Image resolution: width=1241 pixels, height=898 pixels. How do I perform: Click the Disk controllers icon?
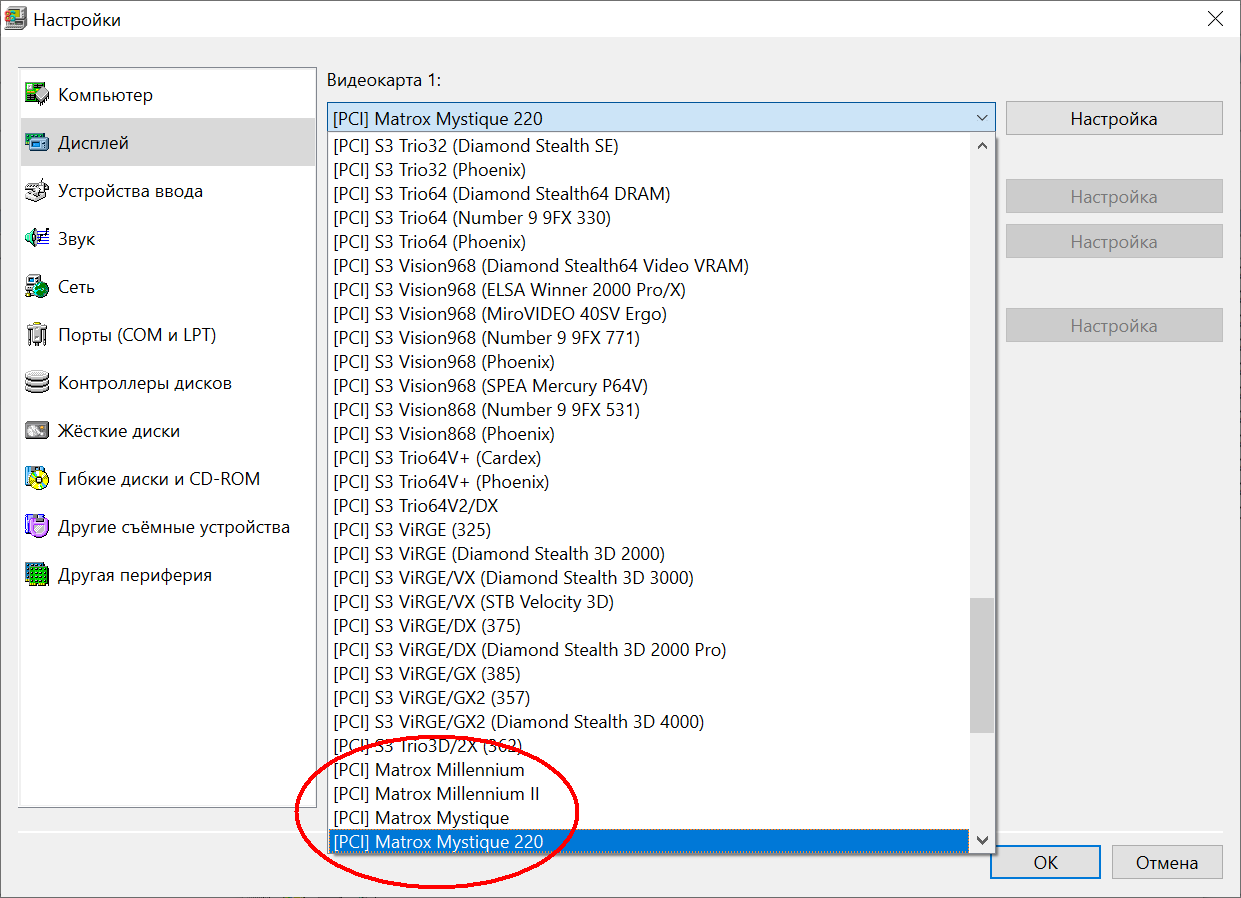point(37,383)
